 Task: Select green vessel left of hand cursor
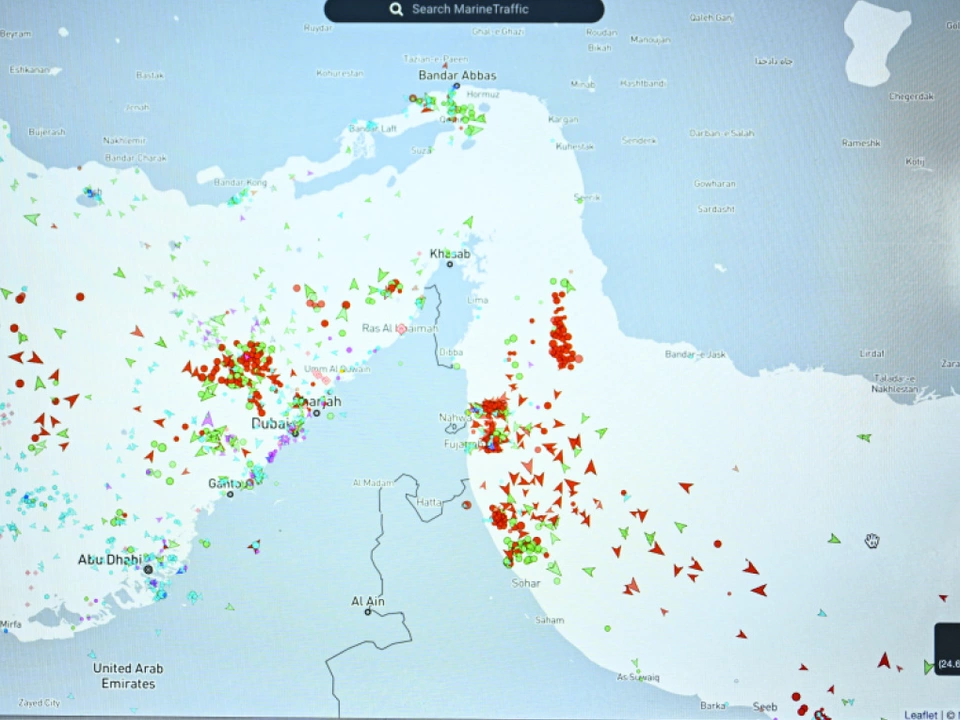[834, 539]
